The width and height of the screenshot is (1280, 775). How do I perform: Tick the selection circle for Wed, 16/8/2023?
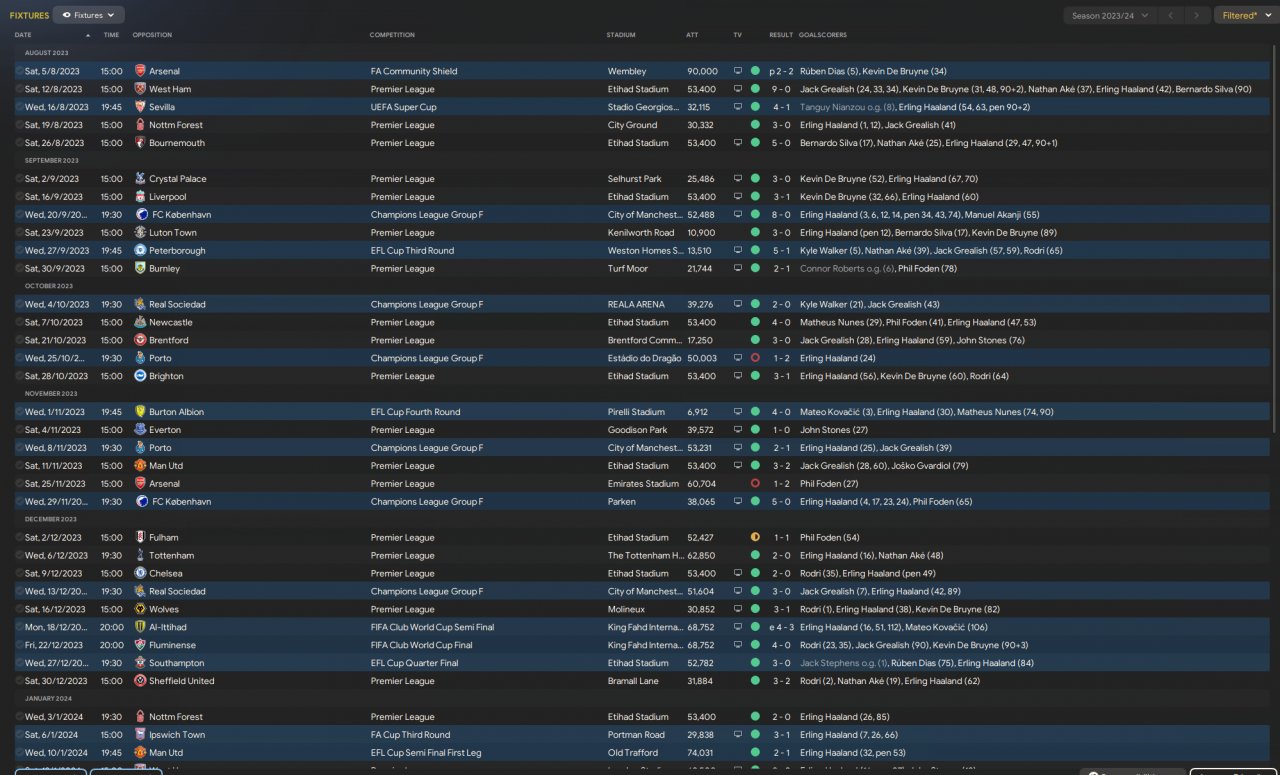[x=18, y=107]
